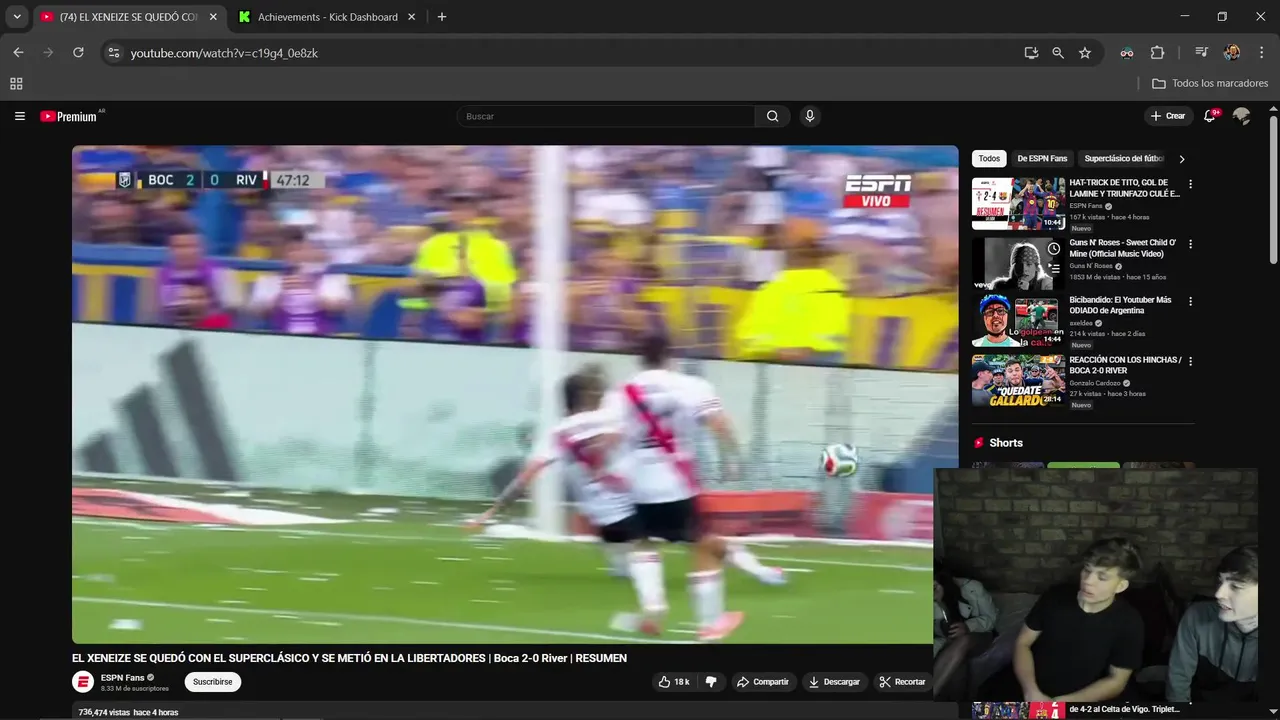Open the ESPN Fans channel name link
1280x720 pixels.
[x=122, y=677]
